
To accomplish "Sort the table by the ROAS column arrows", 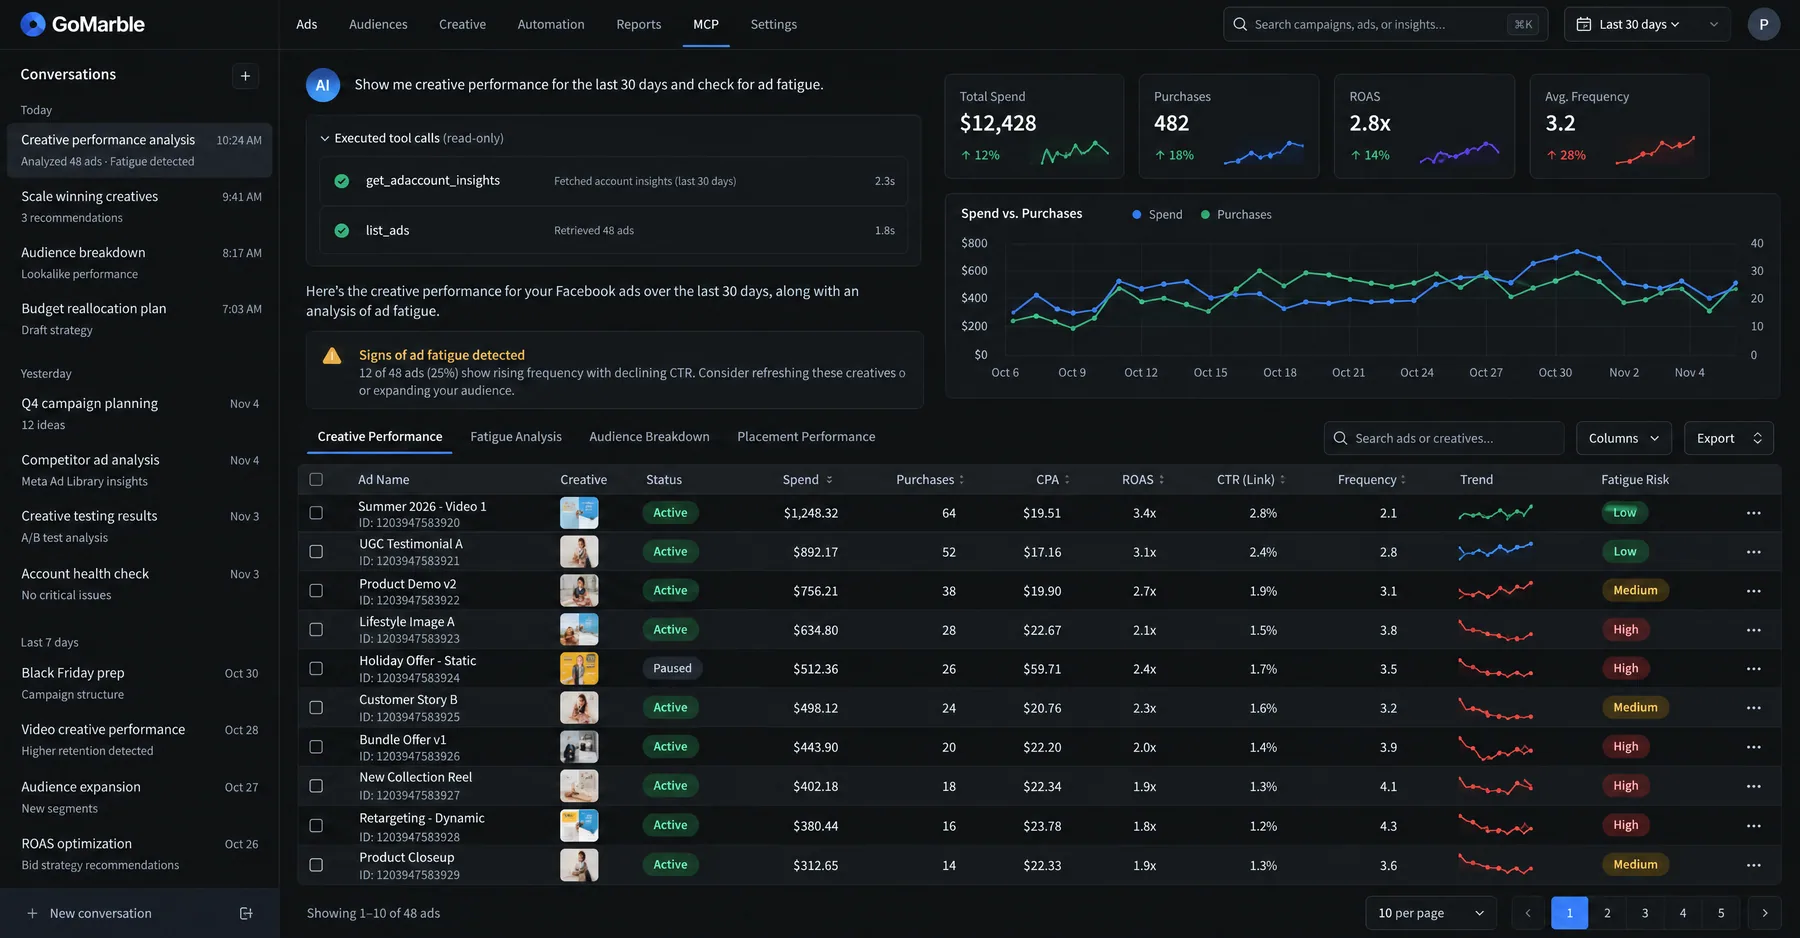I will 1161,480.
